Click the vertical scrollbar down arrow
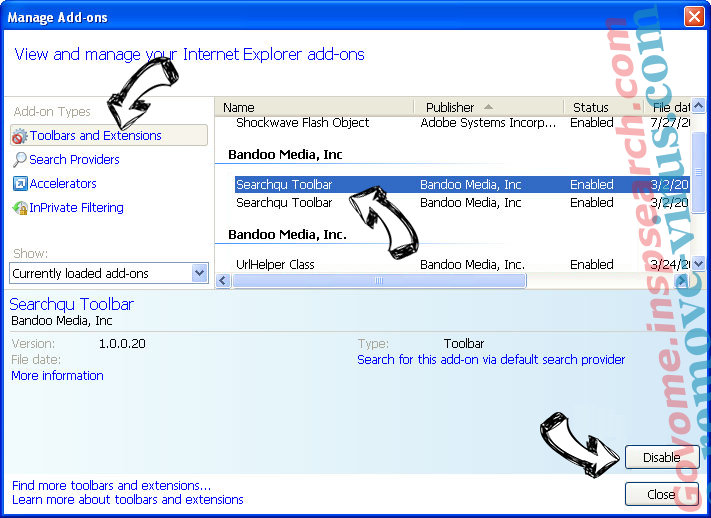The image size is (711, 518). coord(699,264)
